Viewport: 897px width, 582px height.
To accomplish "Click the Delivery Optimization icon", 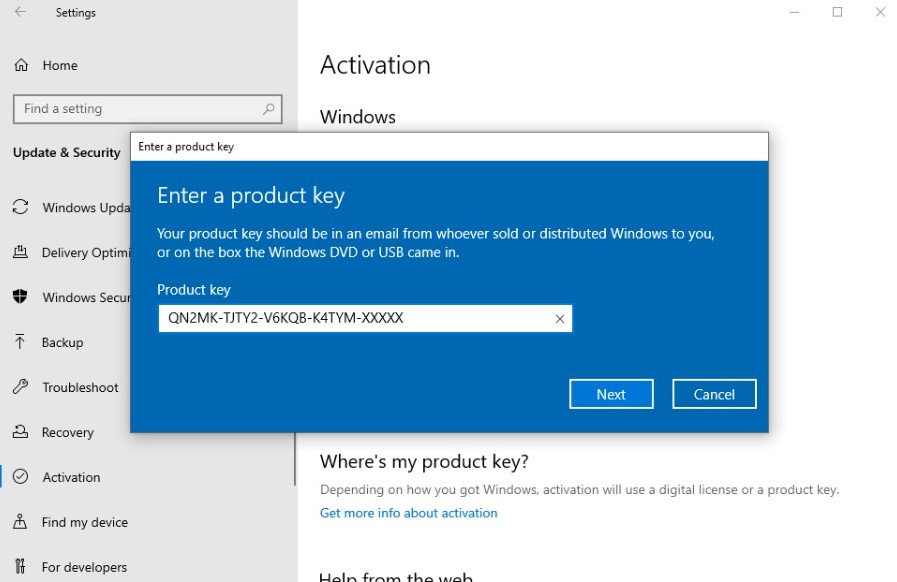I will pos(21,252).
